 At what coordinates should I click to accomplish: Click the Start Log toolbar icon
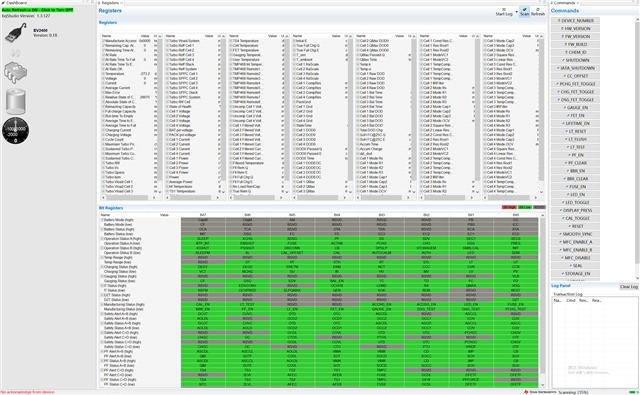click(504, 12)
